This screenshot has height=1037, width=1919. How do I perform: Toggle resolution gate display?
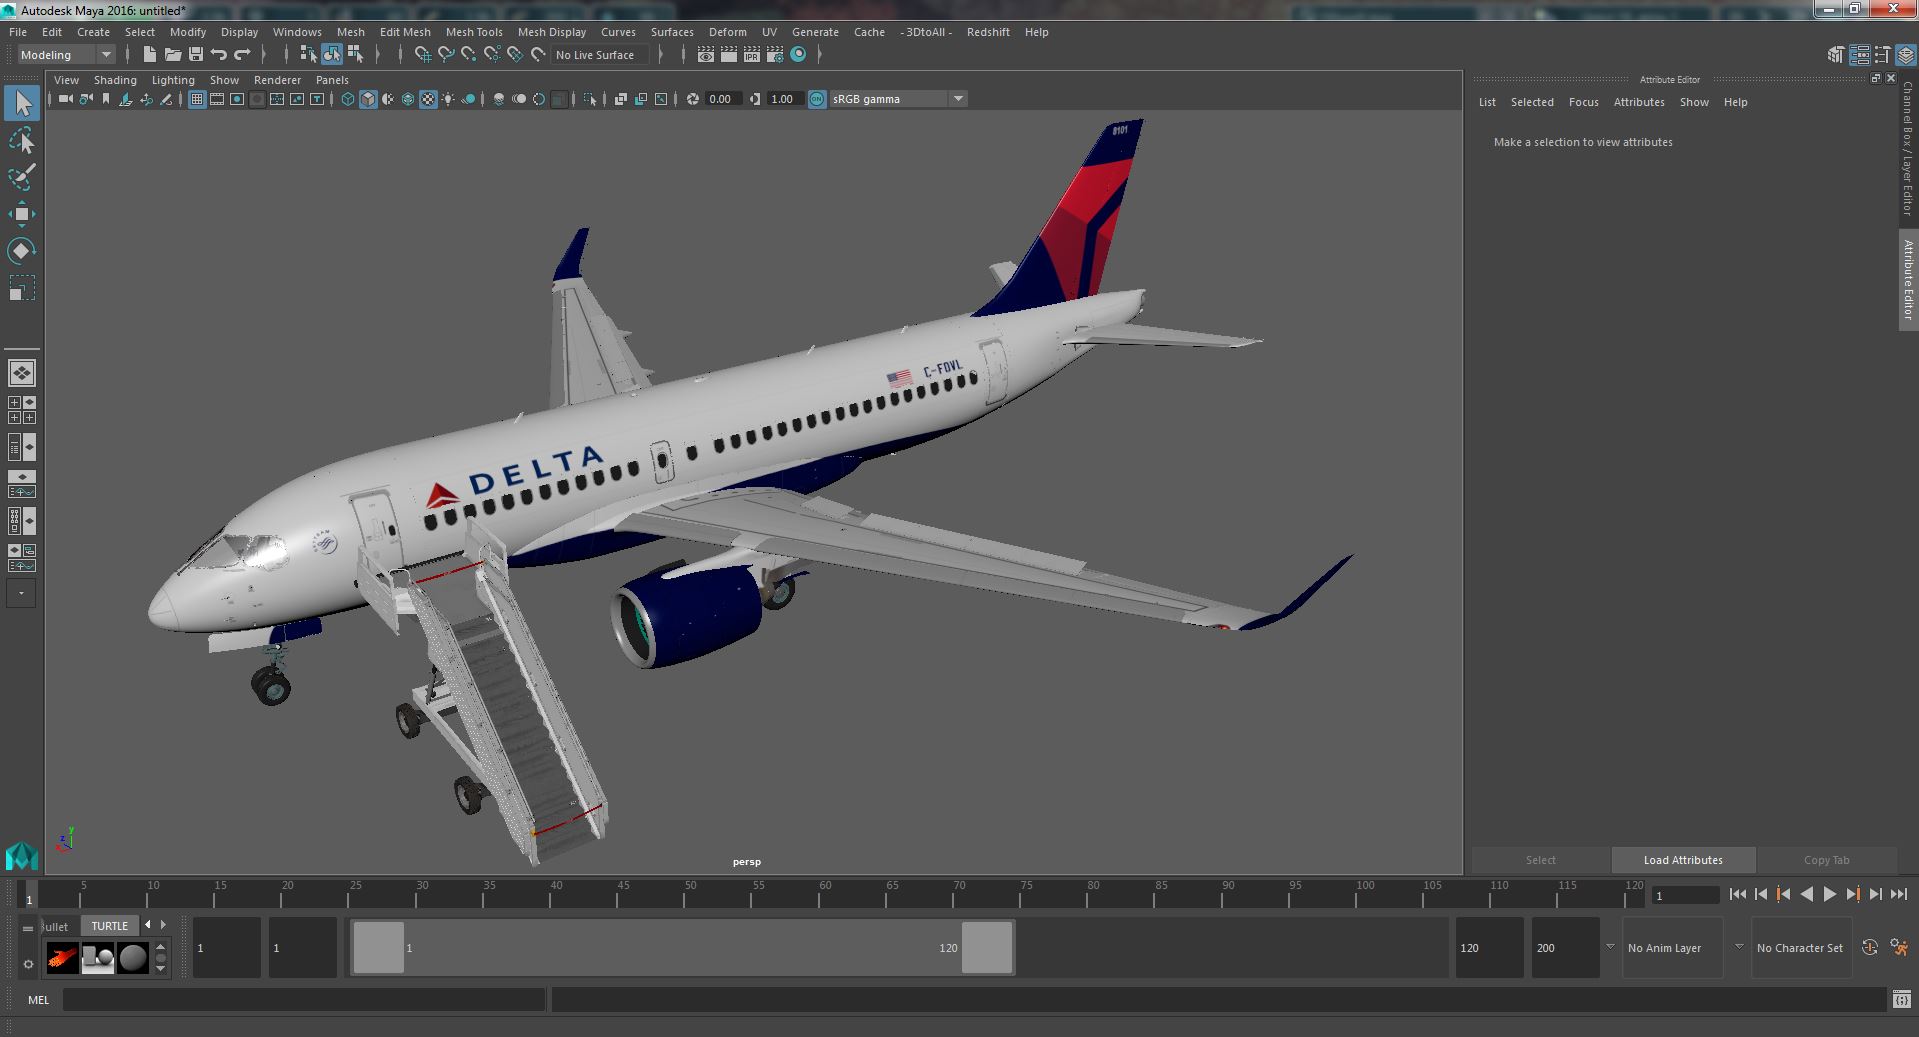click(x=237, y=99)
